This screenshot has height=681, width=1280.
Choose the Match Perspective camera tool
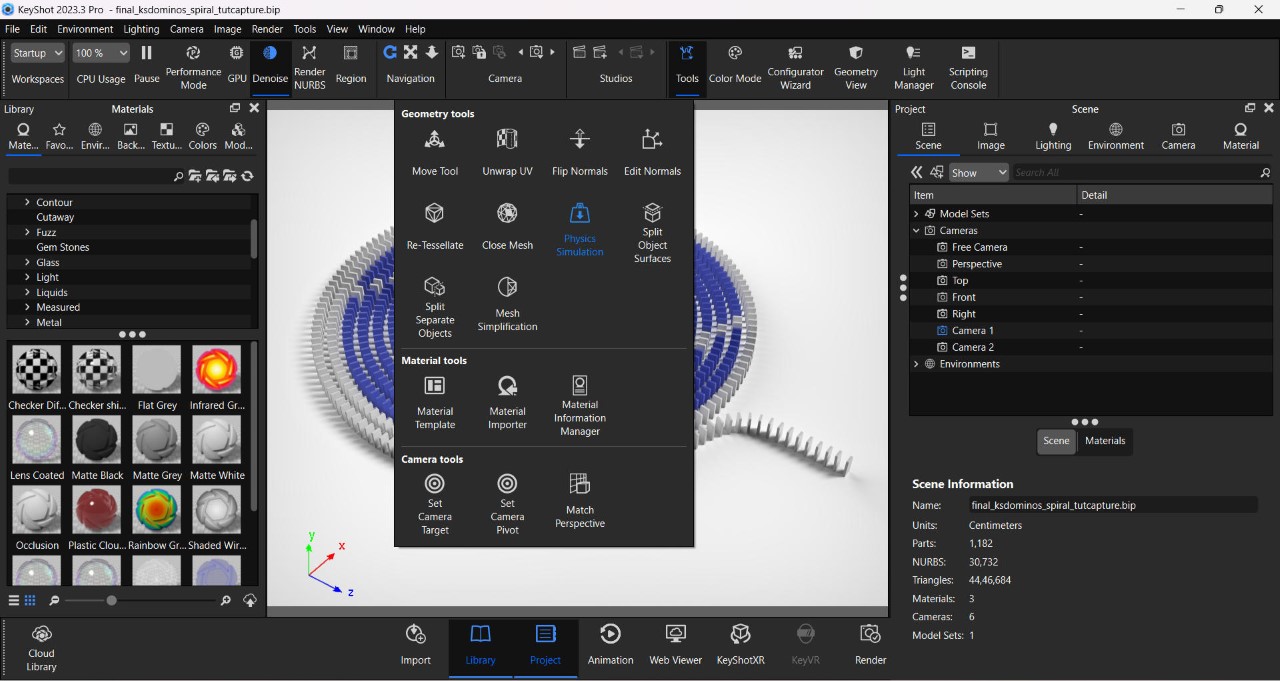click(579, 500)
